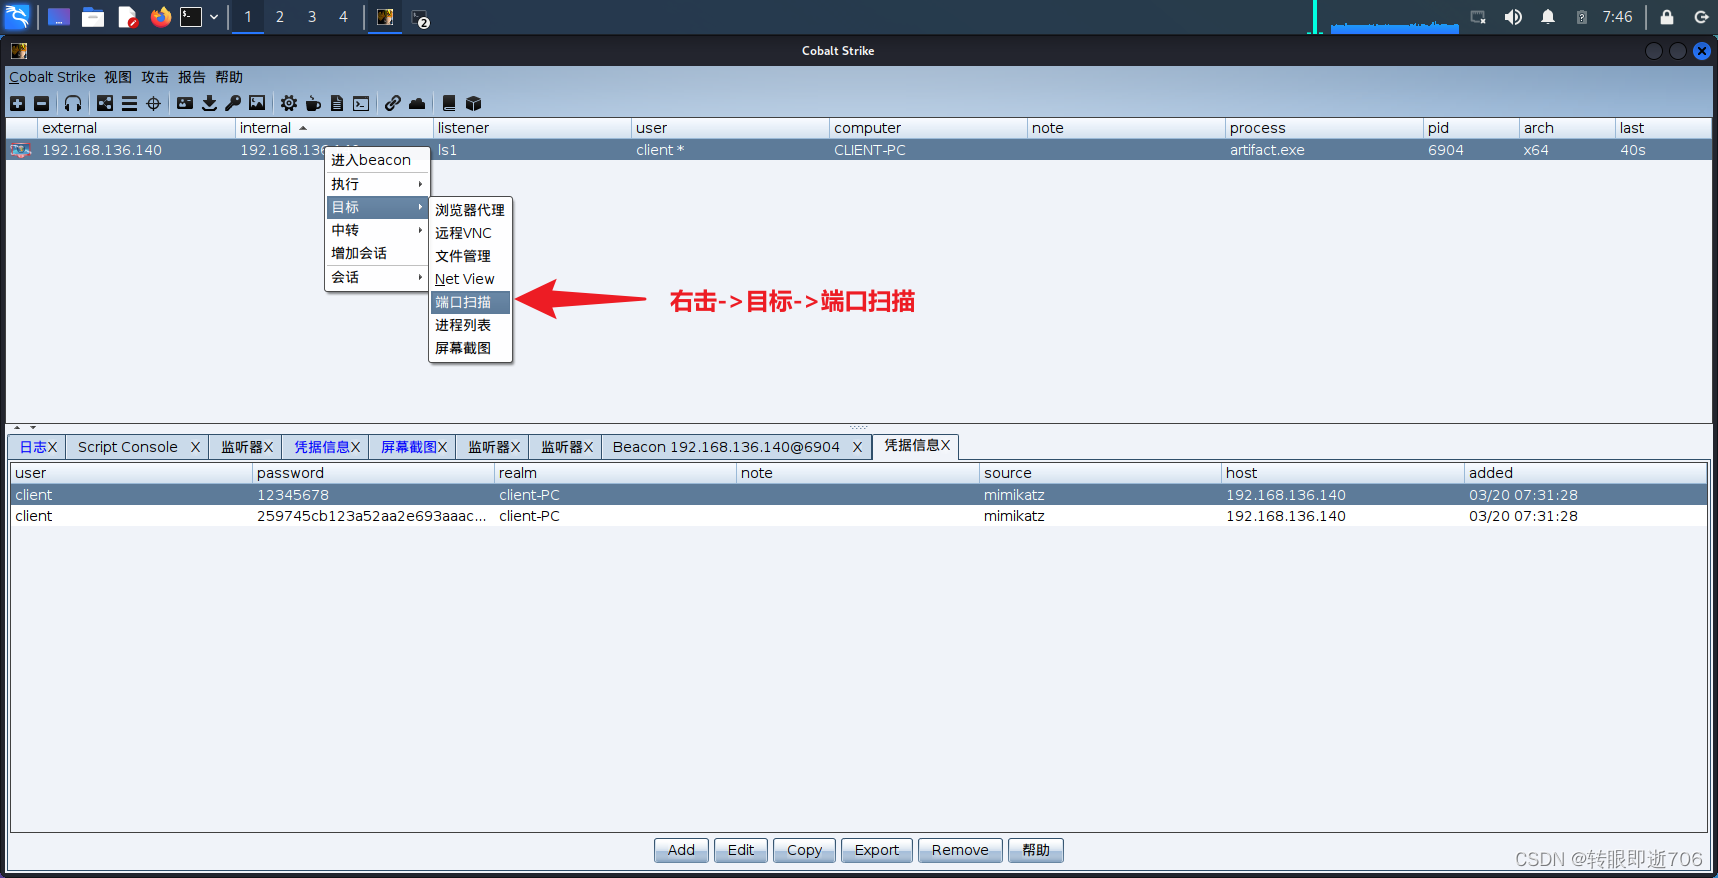Select credential row with password 12345678
Image resolution: width=1718 pixels, height=878 pixels.
coord(858,495)
